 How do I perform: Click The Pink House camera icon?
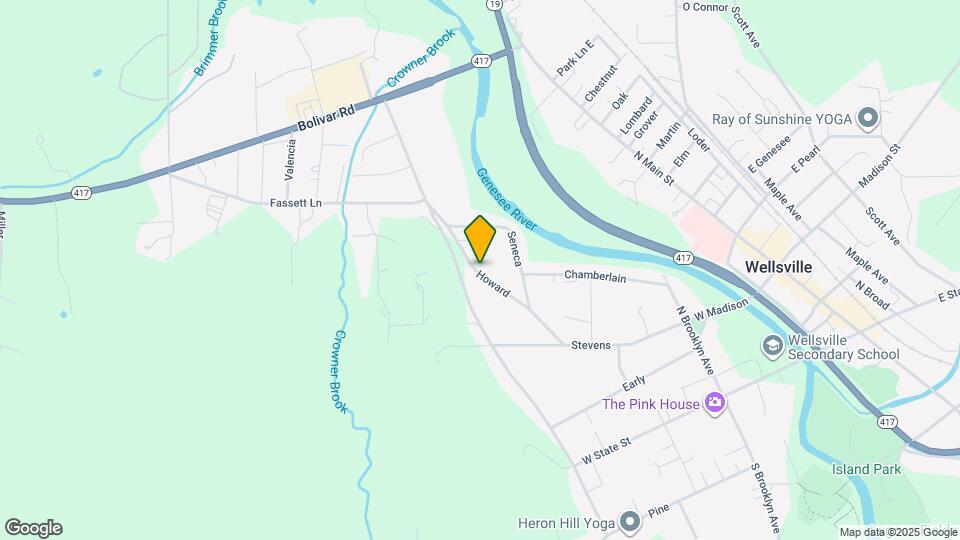pos(714,403)
